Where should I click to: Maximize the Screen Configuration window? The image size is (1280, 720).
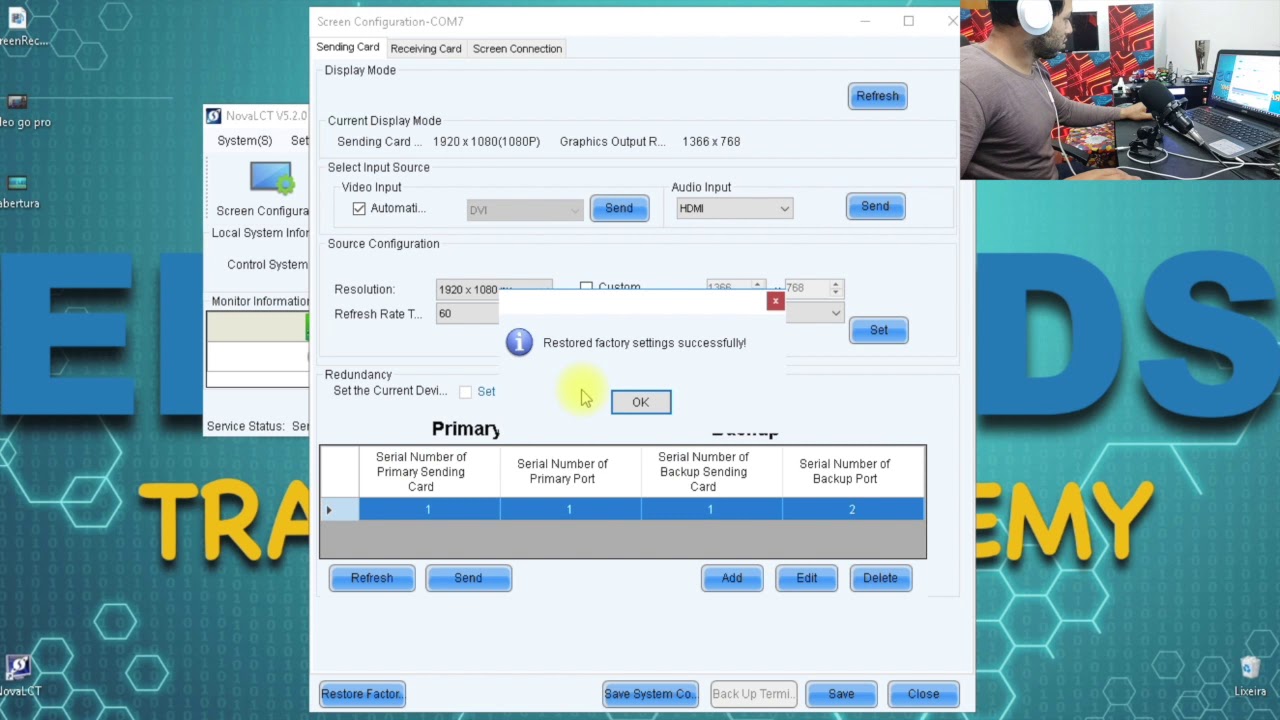(x=908, y=21)
